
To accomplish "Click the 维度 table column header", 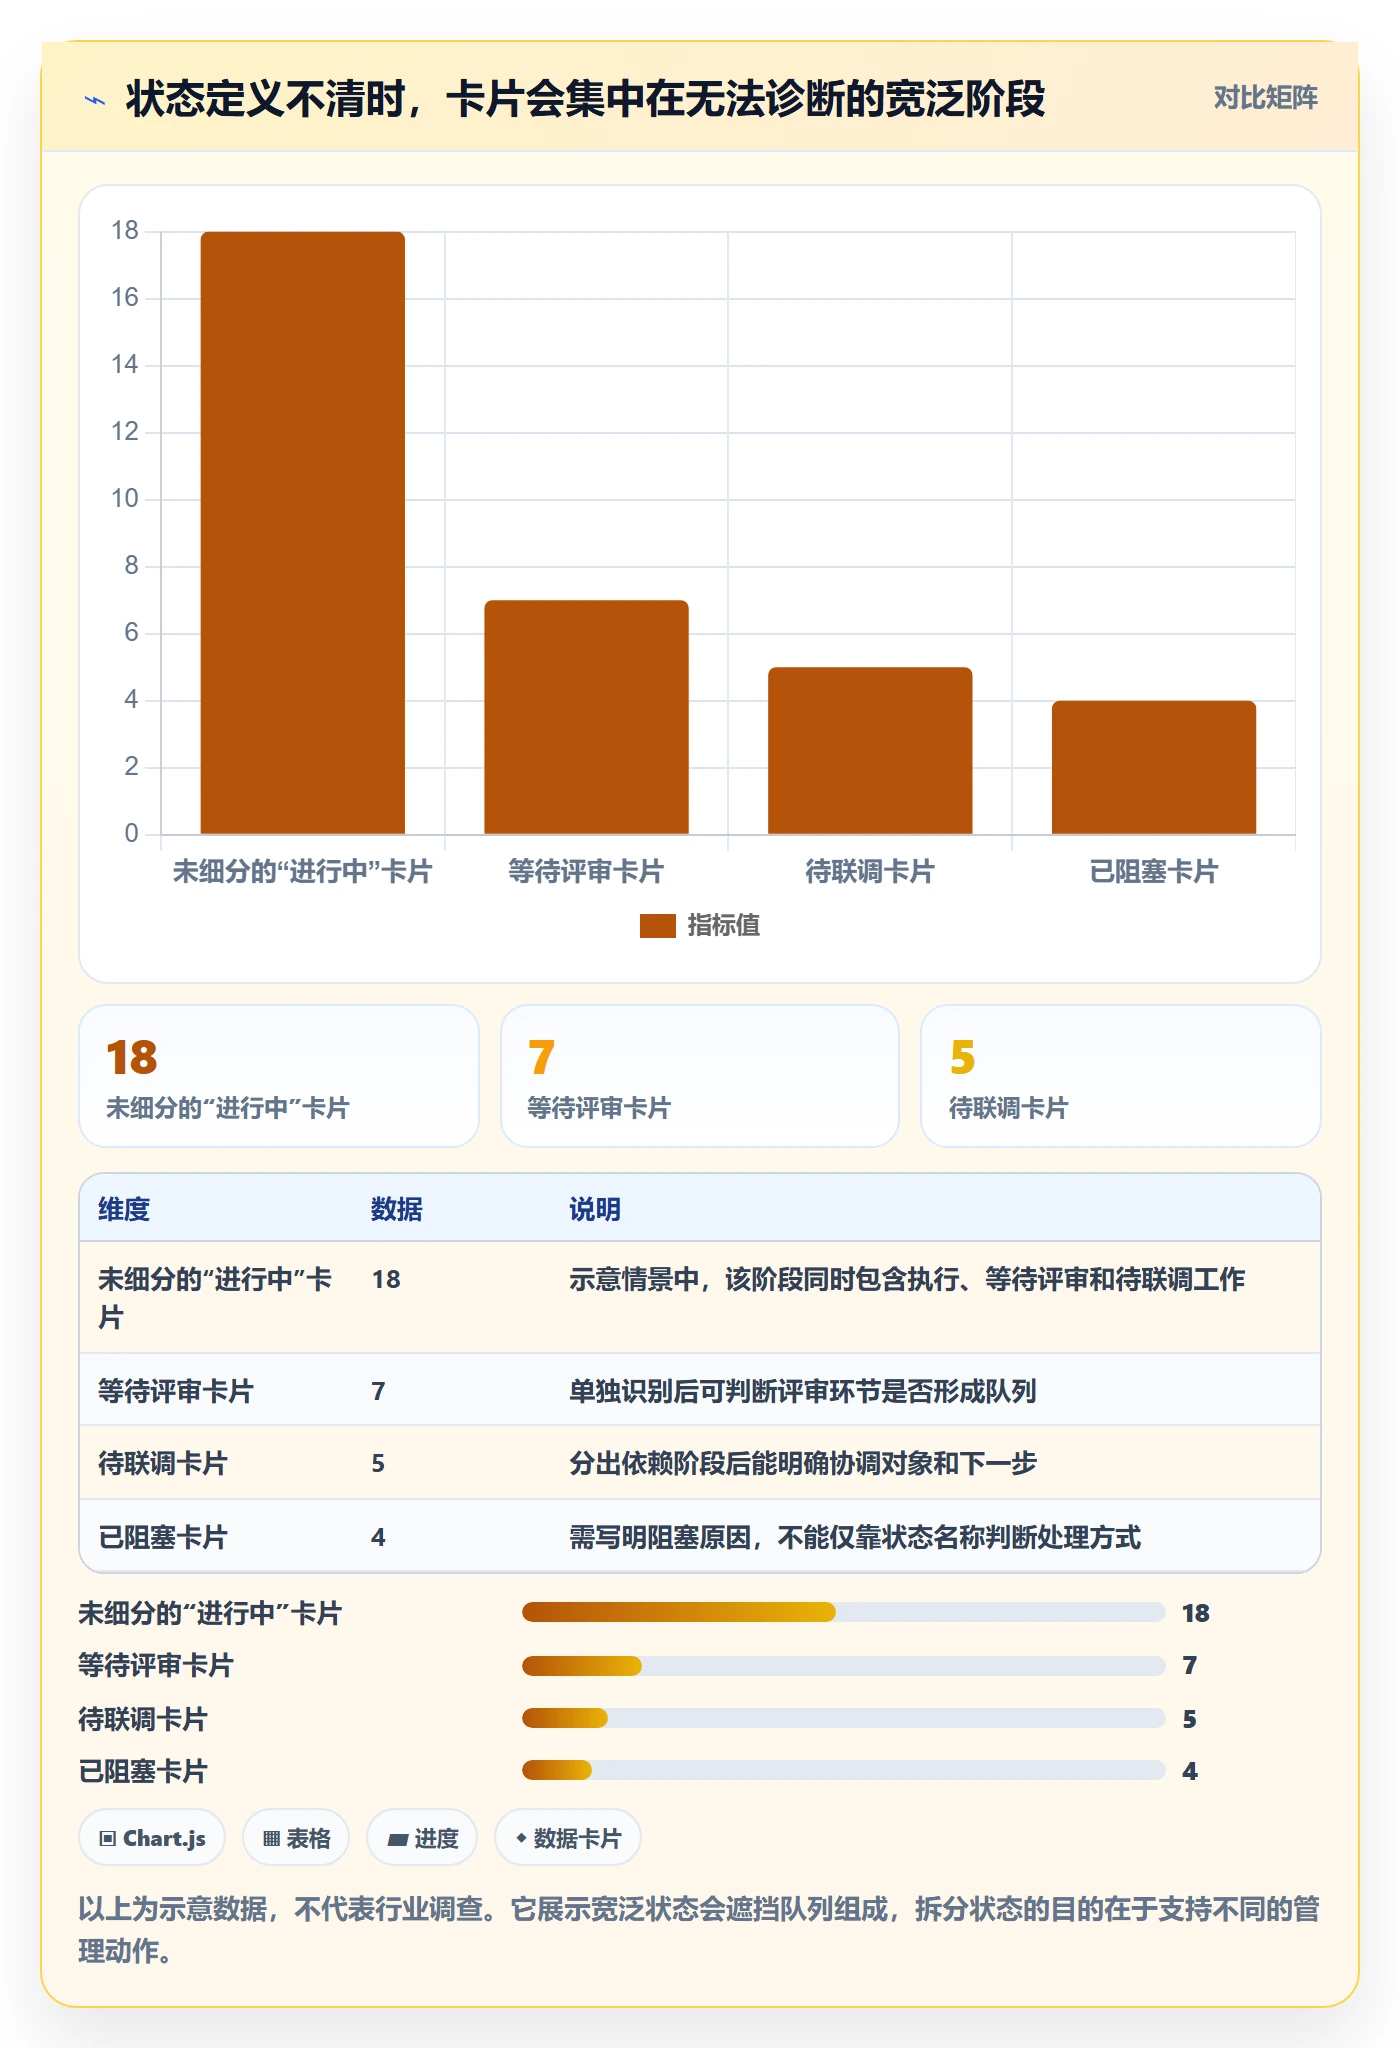I will [x=124, y=1209].
